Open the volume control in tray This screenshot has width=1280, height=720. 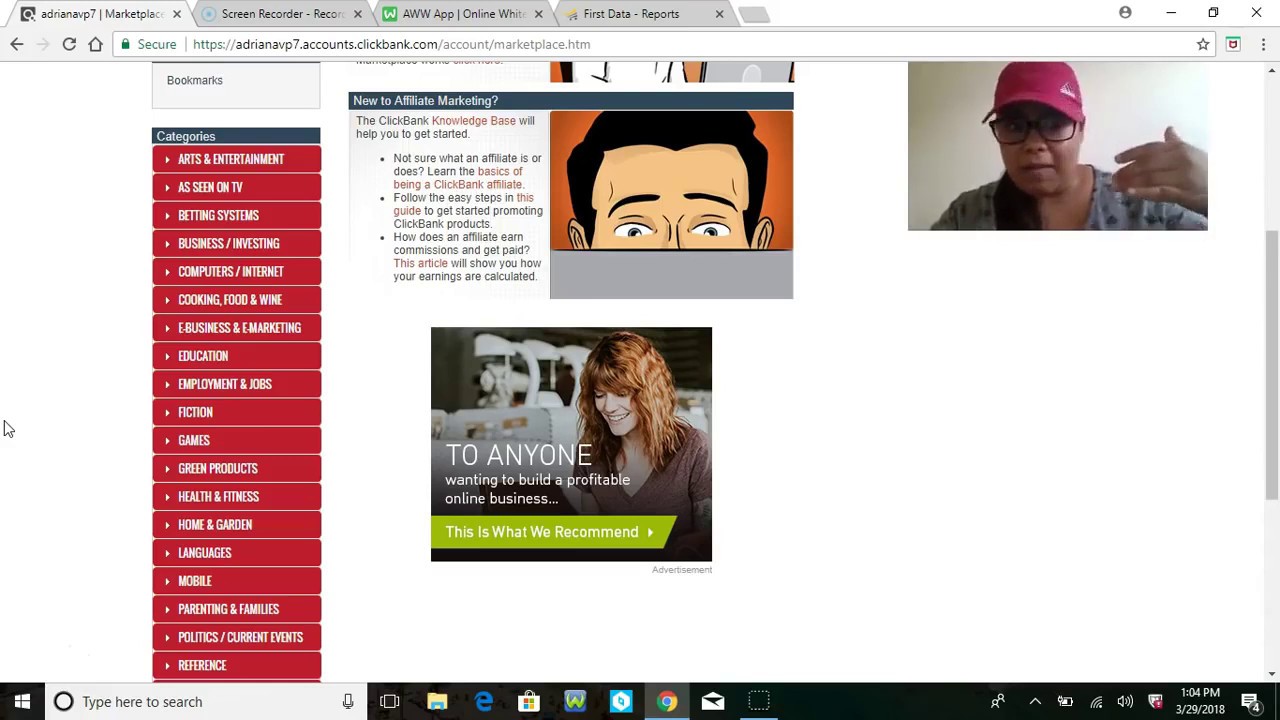coord(1125,702)
